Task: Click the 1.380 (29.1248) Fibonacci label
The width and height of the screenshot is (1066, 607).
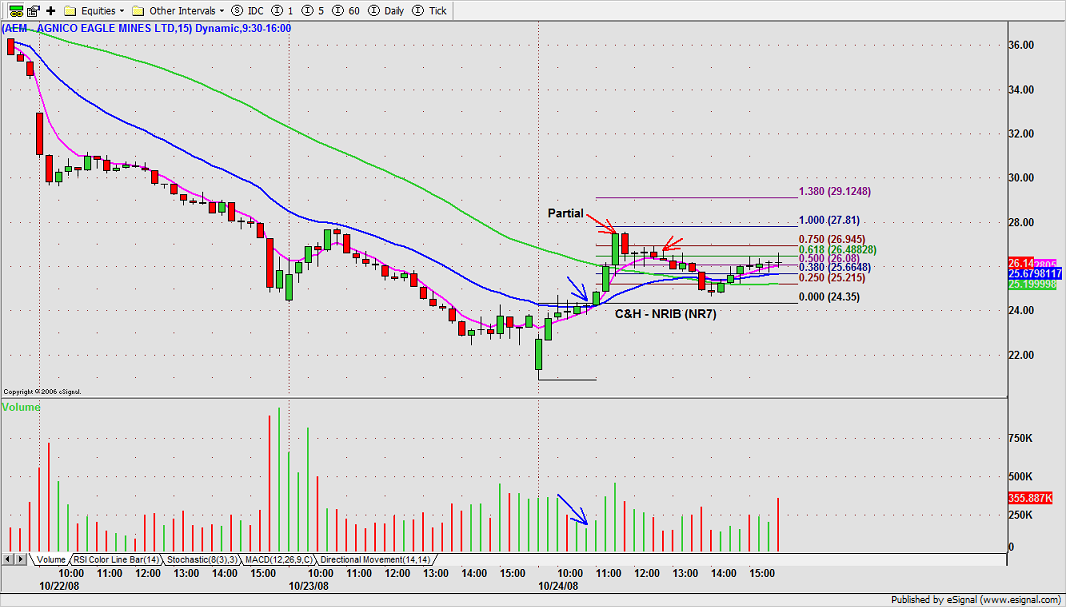Action: coord(833,192)
